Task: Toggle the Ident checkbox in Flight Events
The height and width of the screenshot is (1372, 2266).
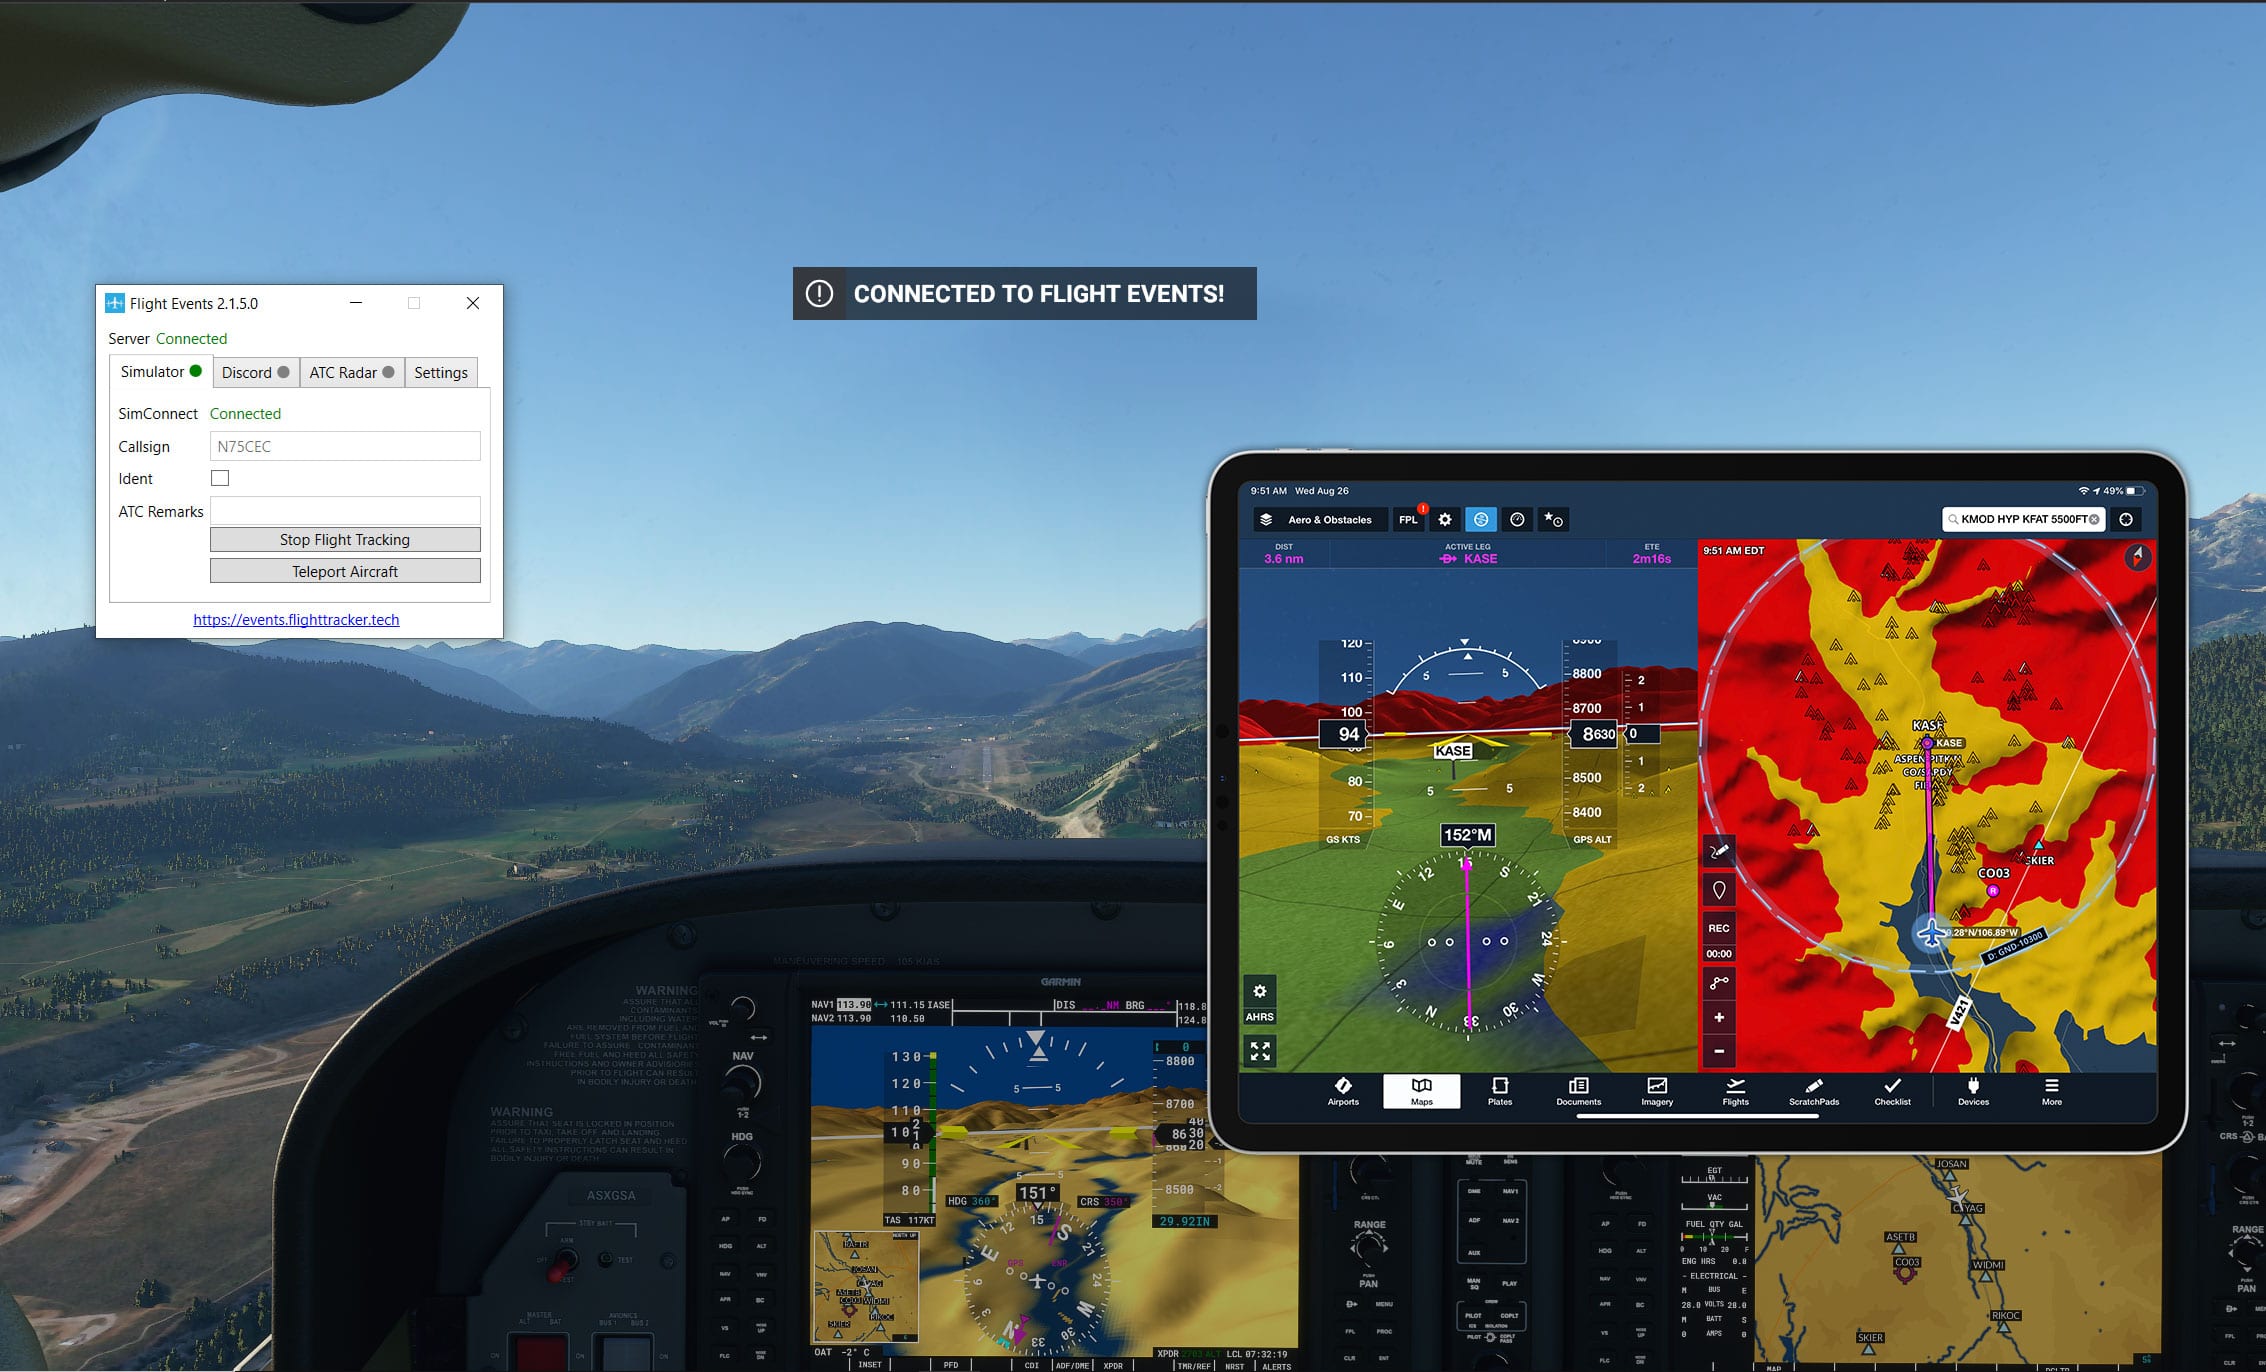Action: coord(220,477)
